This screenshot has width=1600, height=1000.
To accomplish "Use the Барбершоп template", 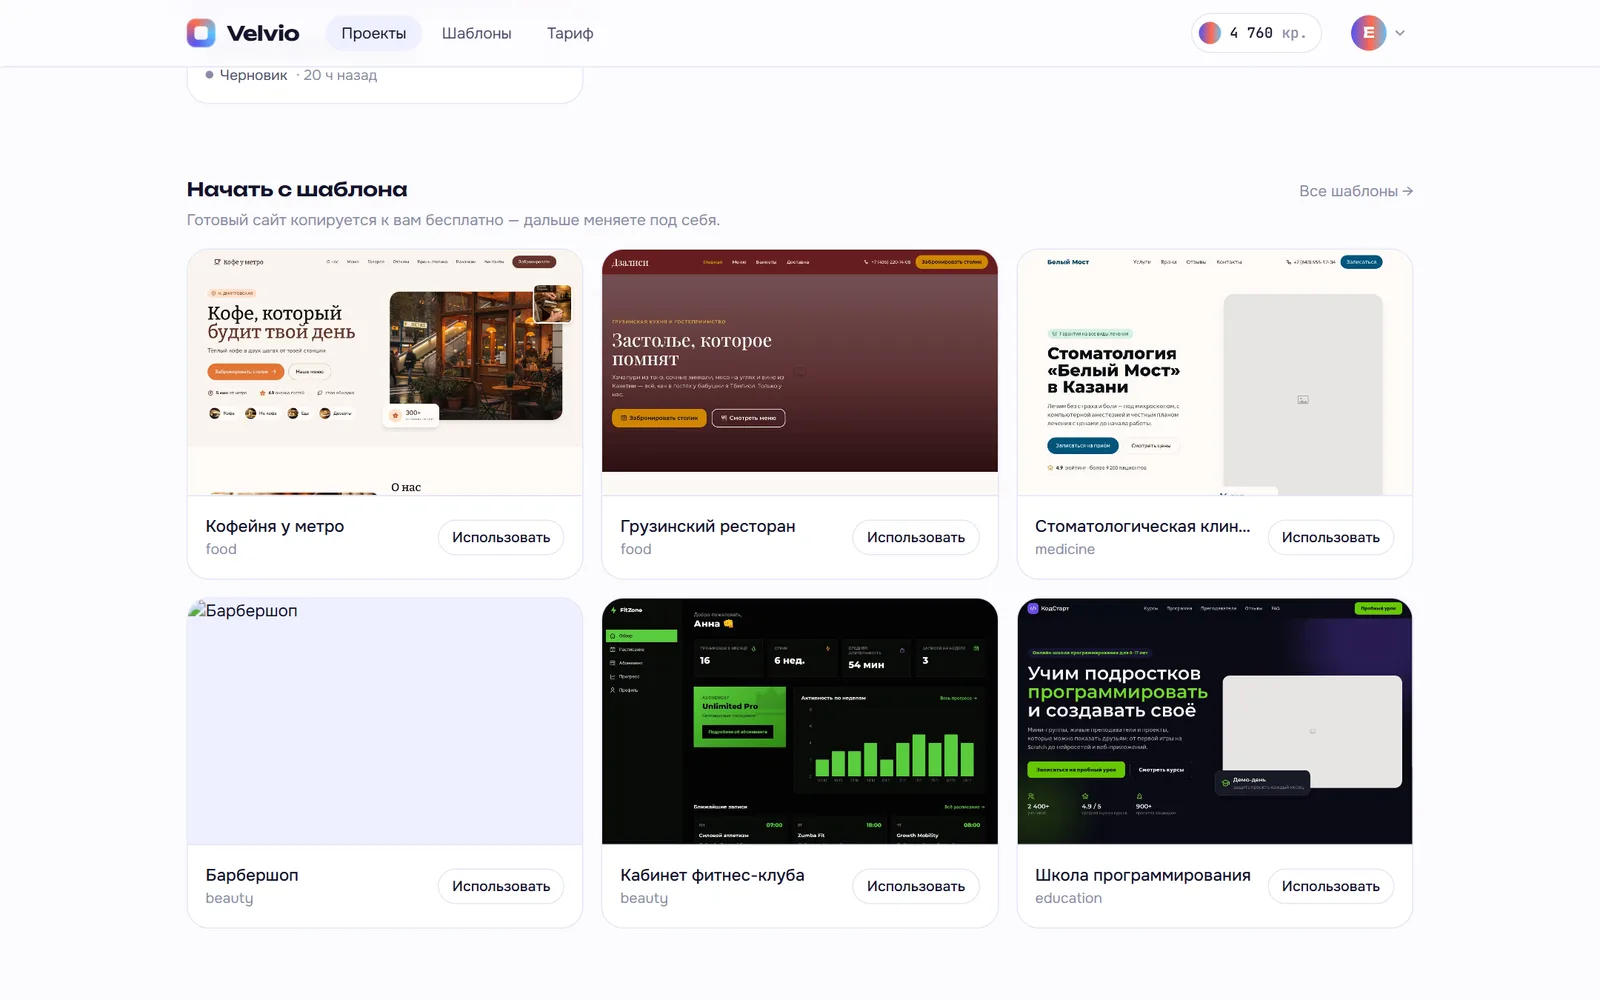I will 501,886.
